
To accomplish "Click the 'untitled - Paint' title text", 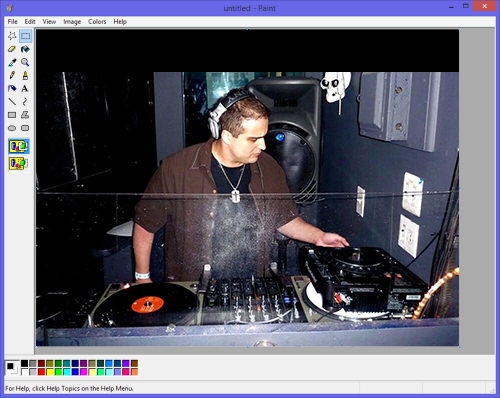I will pos(249,8).
